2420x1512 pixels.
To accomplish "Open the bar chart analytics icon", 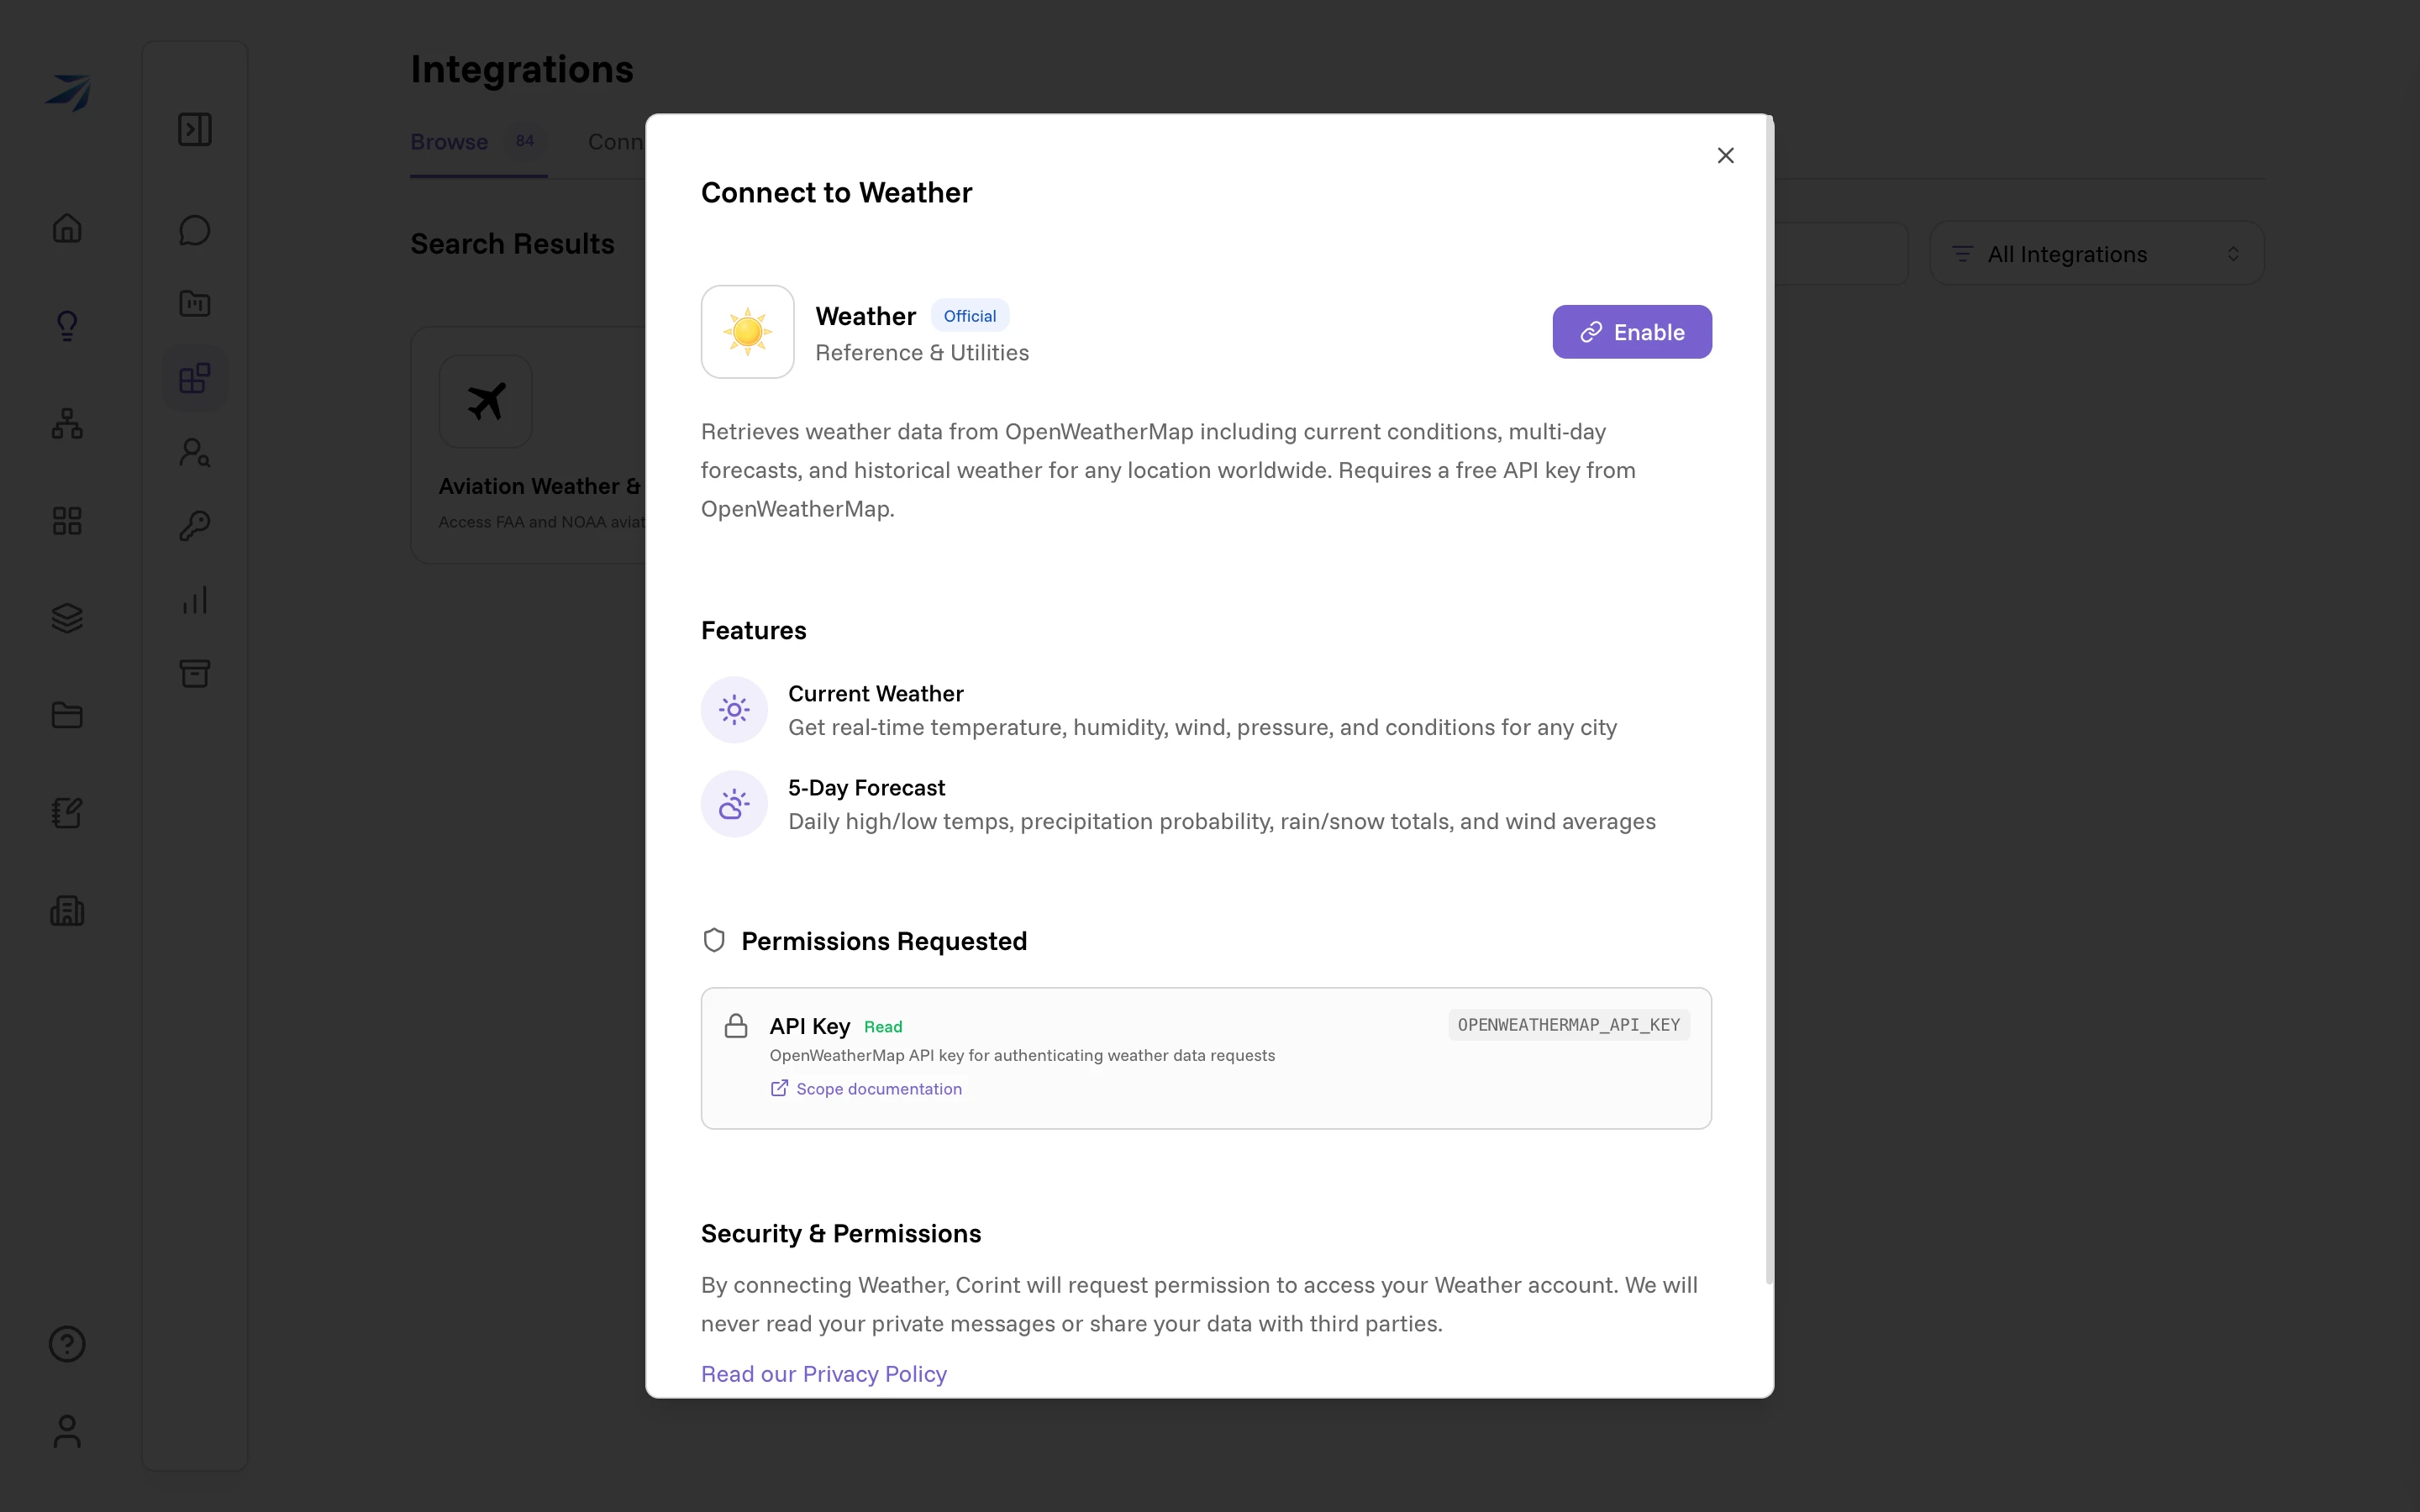I will point(195,600).
